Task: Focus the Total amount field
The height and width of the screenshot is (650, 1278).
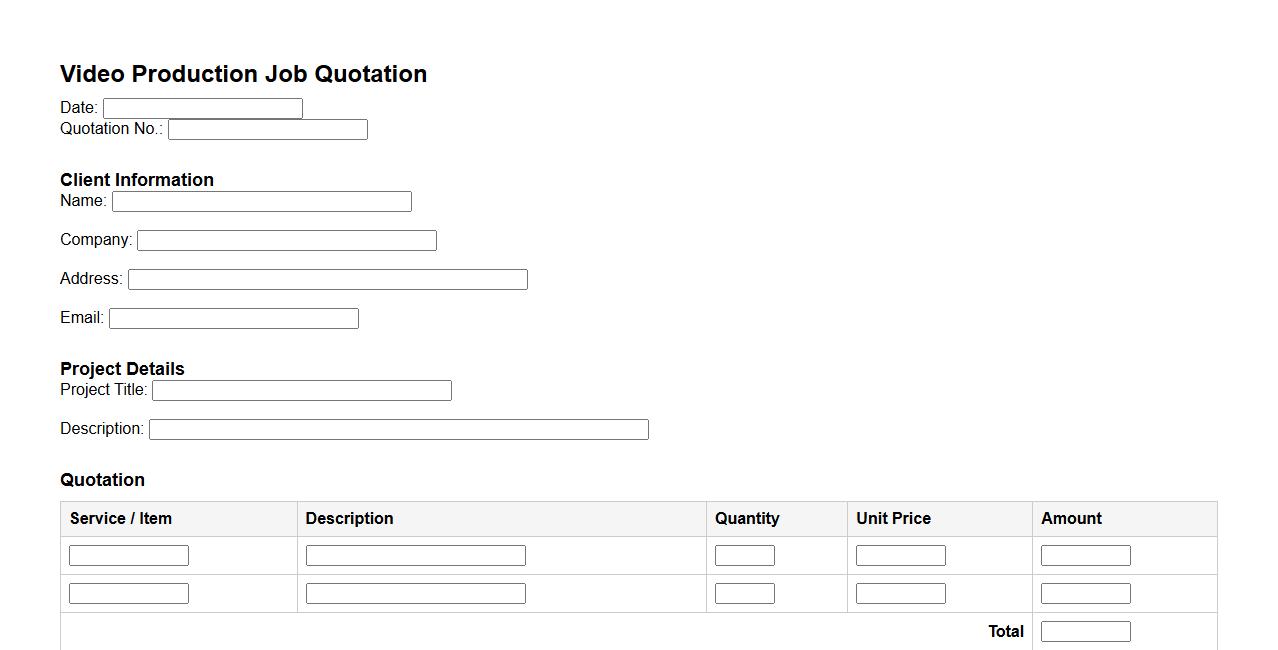Action: click(1085, 631)
